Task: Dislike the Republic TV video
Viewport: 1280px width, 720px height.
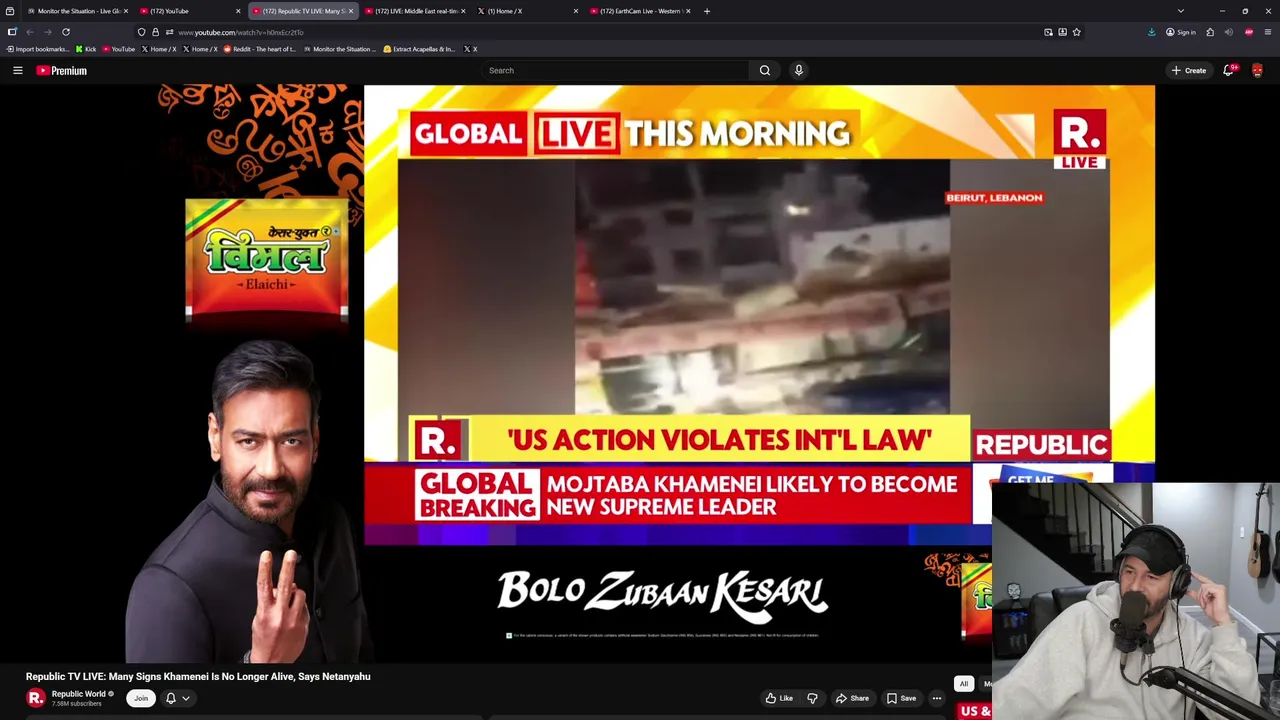Action: click(812, 698)
